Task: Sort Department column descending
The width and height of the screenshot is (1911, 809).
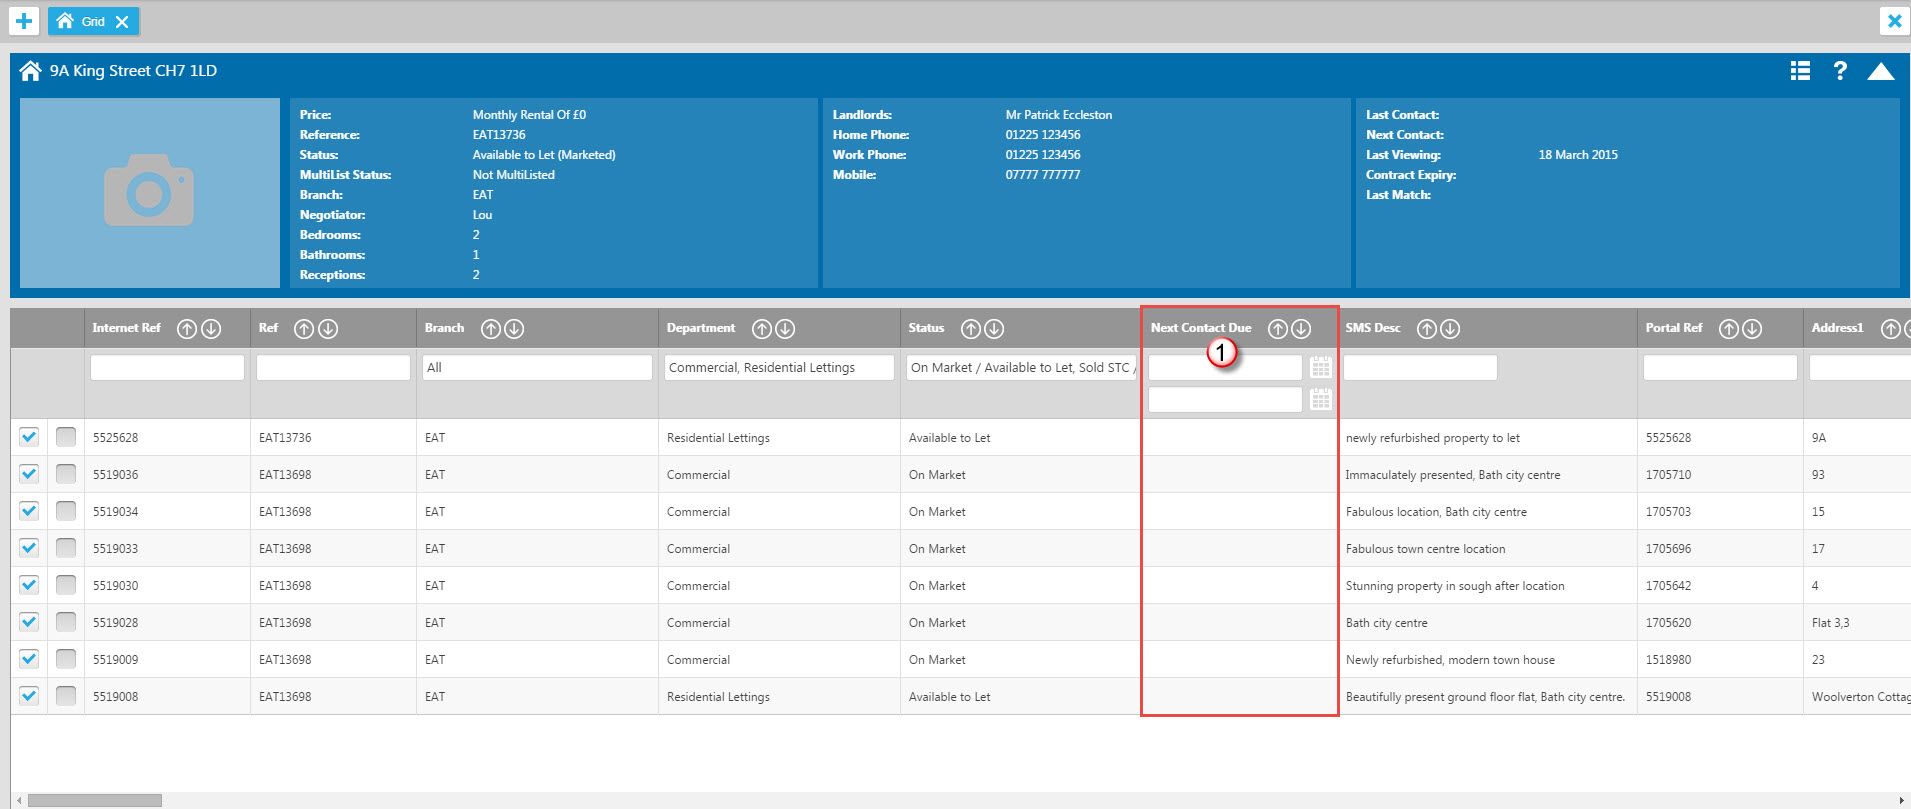Action: (785, 329)
